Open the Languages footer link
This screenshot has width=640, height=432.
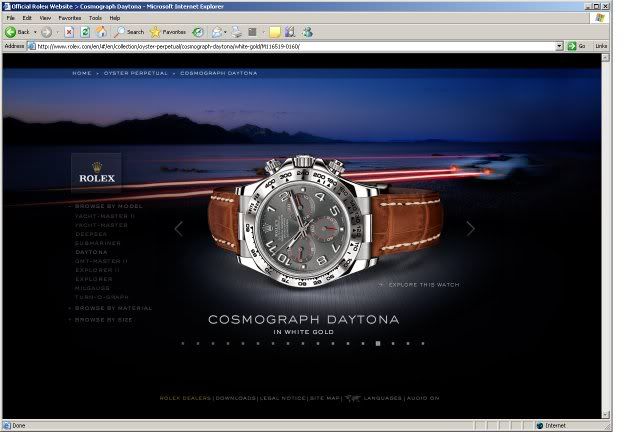[382, 398]
